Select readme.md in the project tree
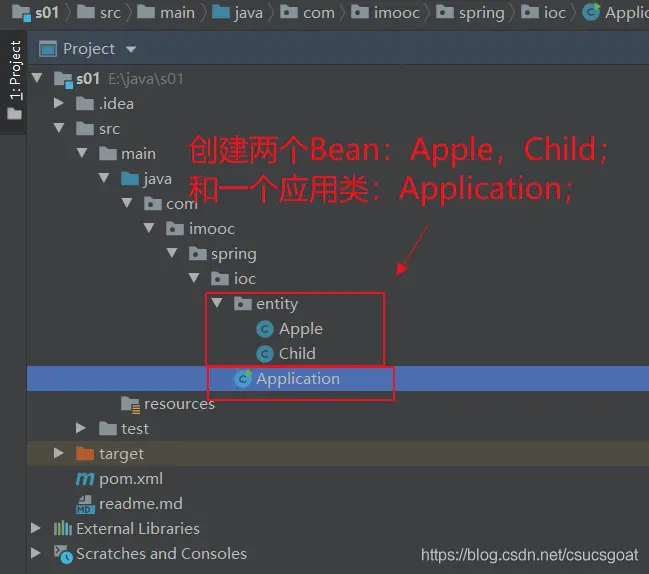649x574 pixels. click(x=141, y=504)
